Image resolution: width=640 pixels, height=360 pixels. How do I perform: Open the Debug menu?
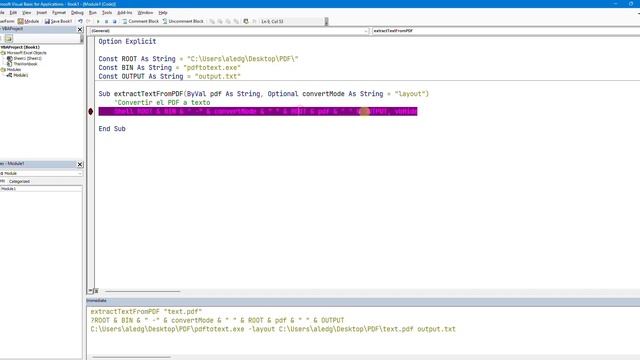(77, 13)
